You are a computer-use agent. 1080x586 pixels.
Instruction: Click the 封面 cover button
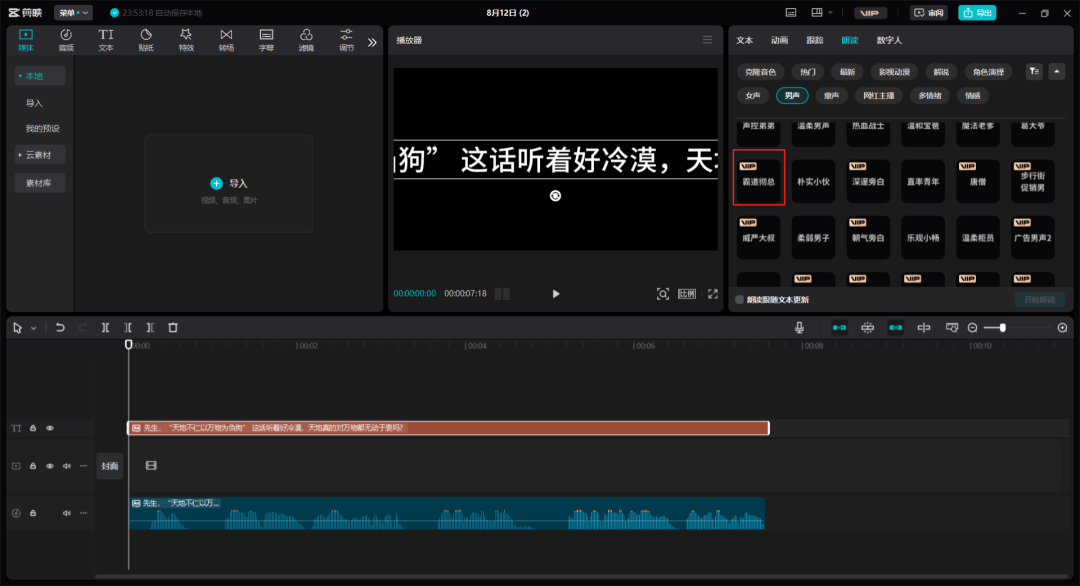point(110,466)
